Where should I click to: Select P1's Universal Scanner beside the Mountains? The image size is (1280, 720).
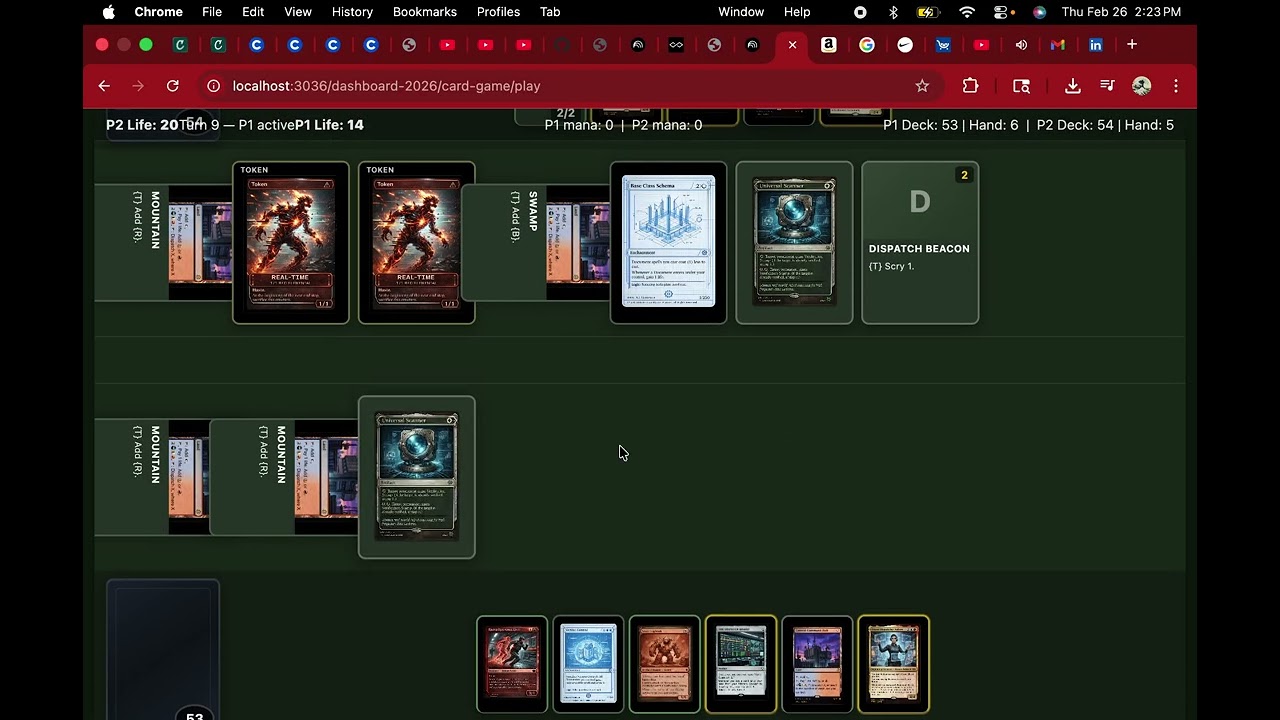[417, 478]
